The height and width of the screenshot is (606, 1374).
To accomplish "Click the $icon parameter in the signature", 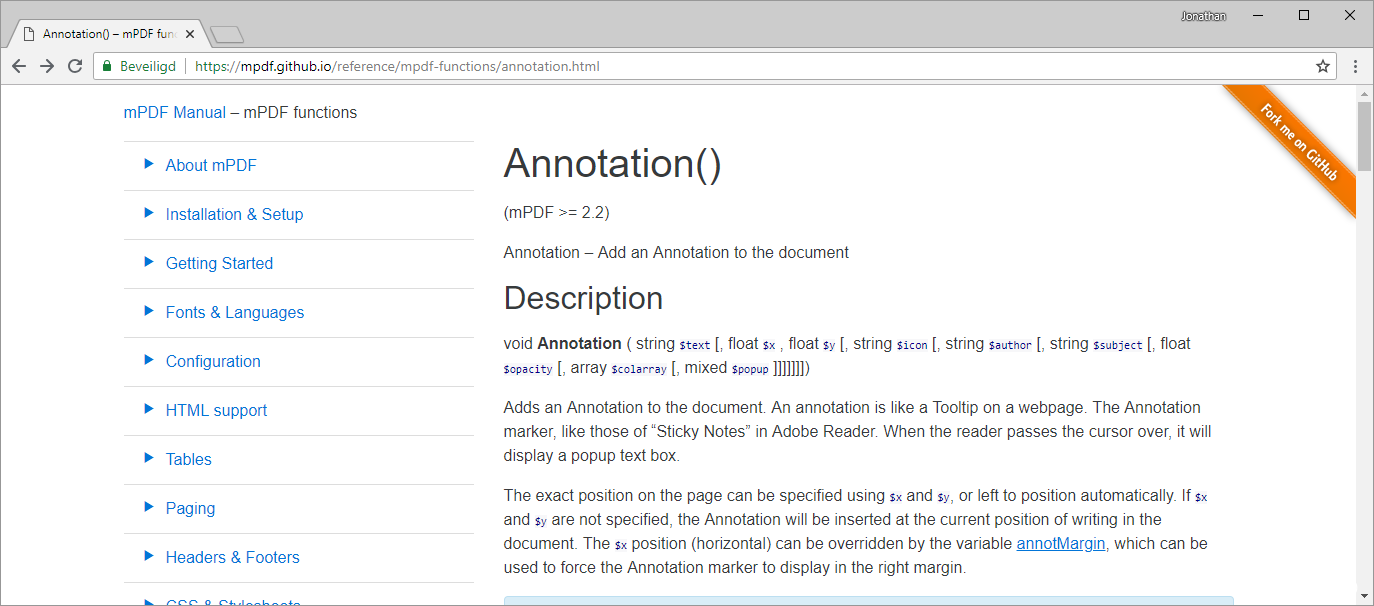I will (912, 345).
